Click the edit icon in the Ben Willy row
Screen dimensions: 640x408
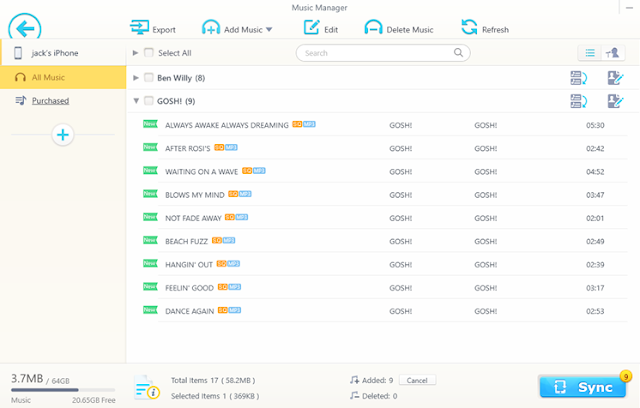click(615, 78)
